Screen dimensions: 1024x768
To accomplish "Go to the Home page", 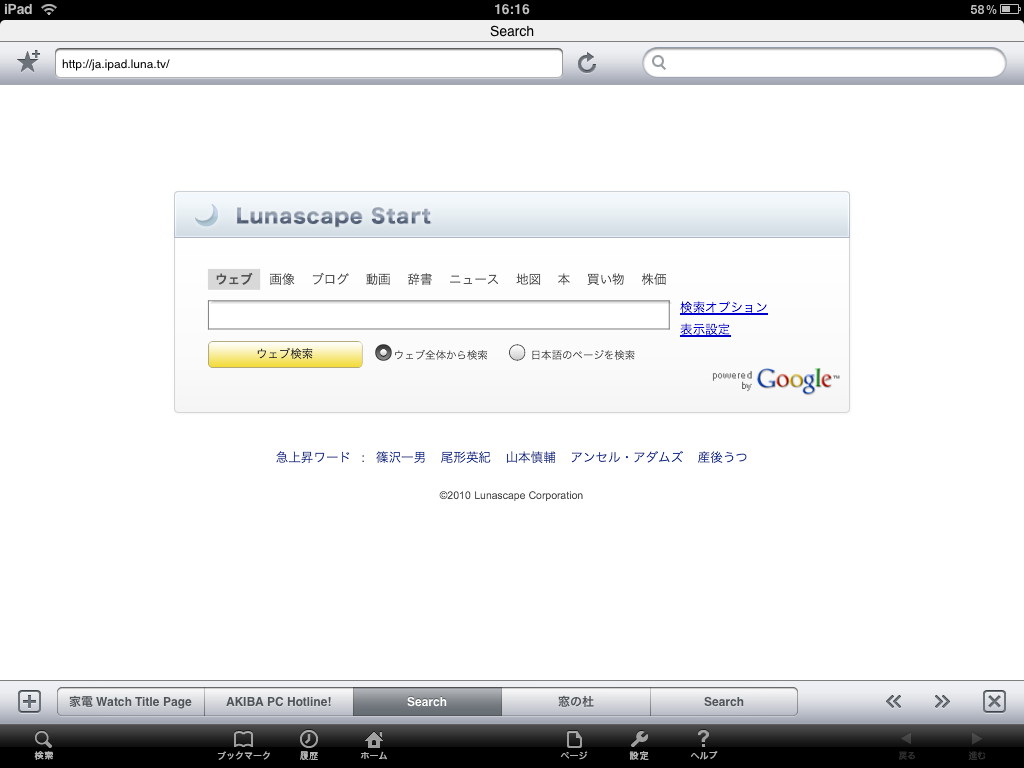I will point(372,744).
